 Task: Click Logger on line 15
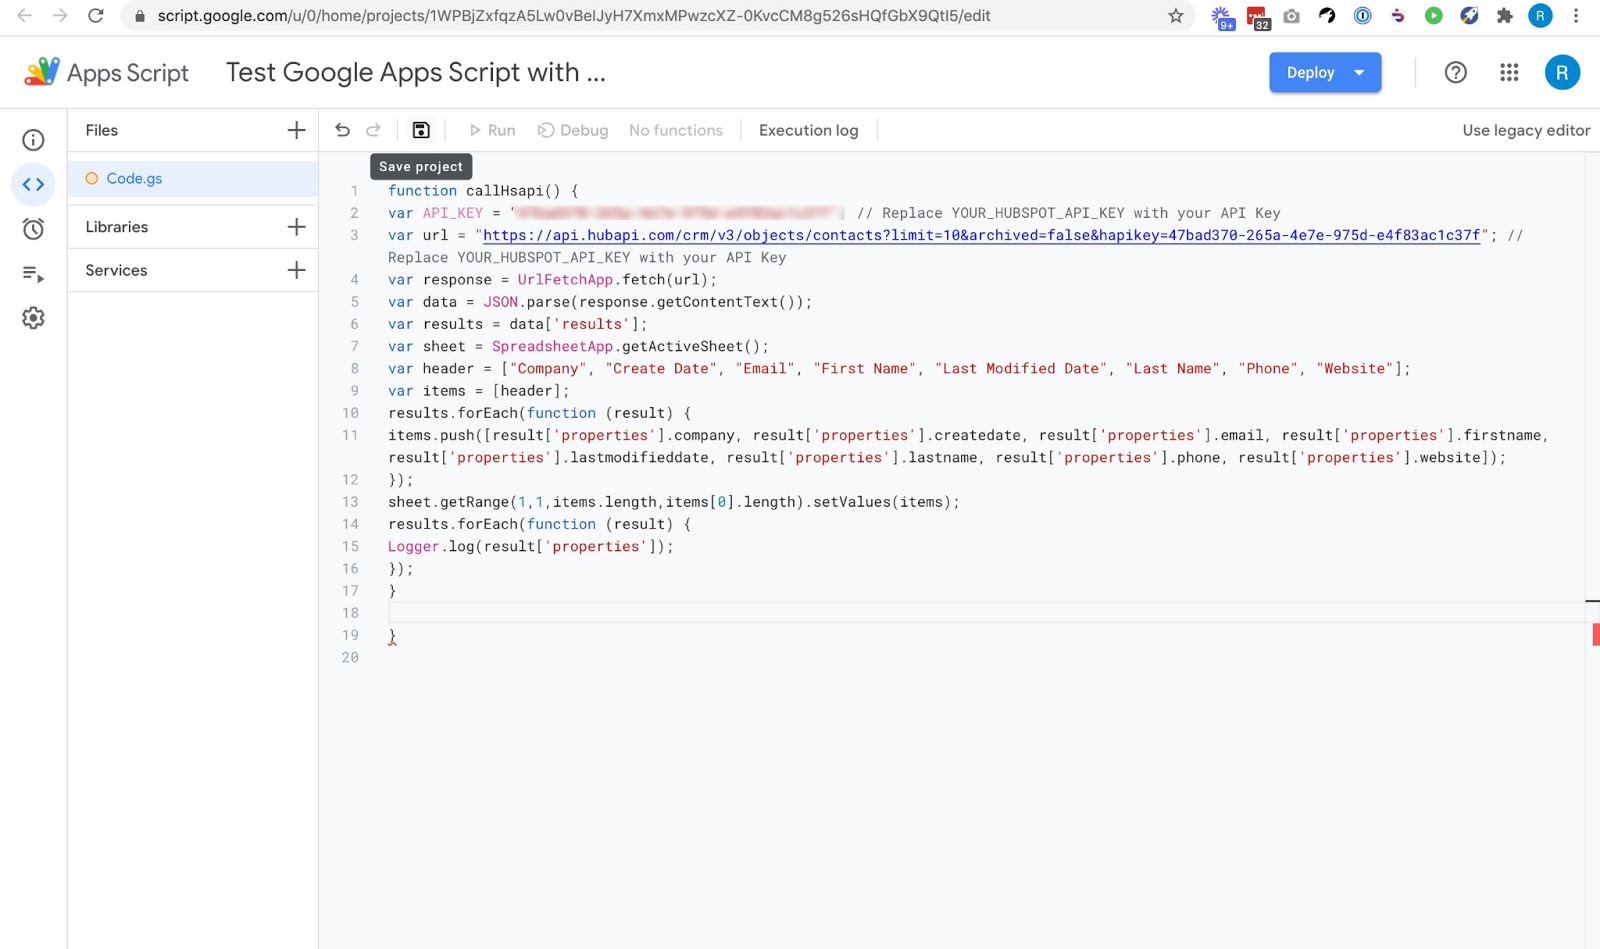(414, 547)
